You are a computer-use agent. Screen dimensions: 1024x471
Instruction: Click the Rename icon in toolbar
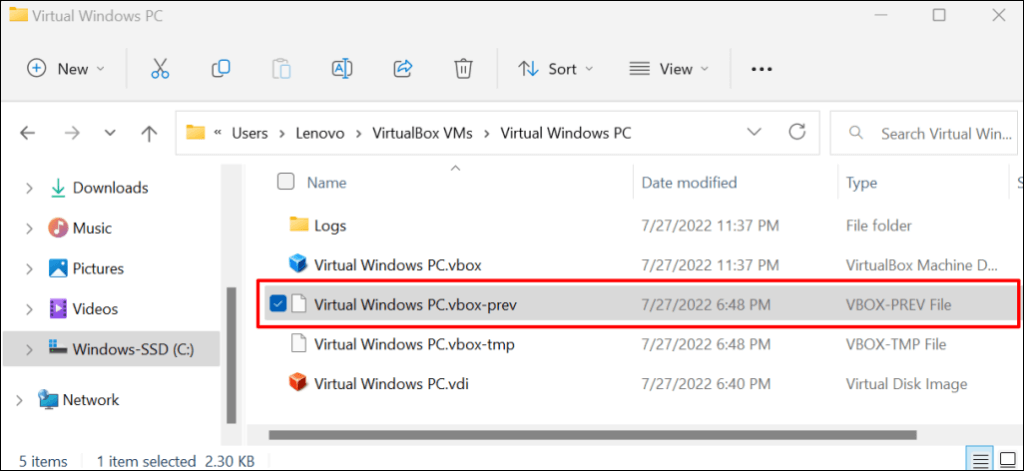pyautogui.click(x=342, y=68)
